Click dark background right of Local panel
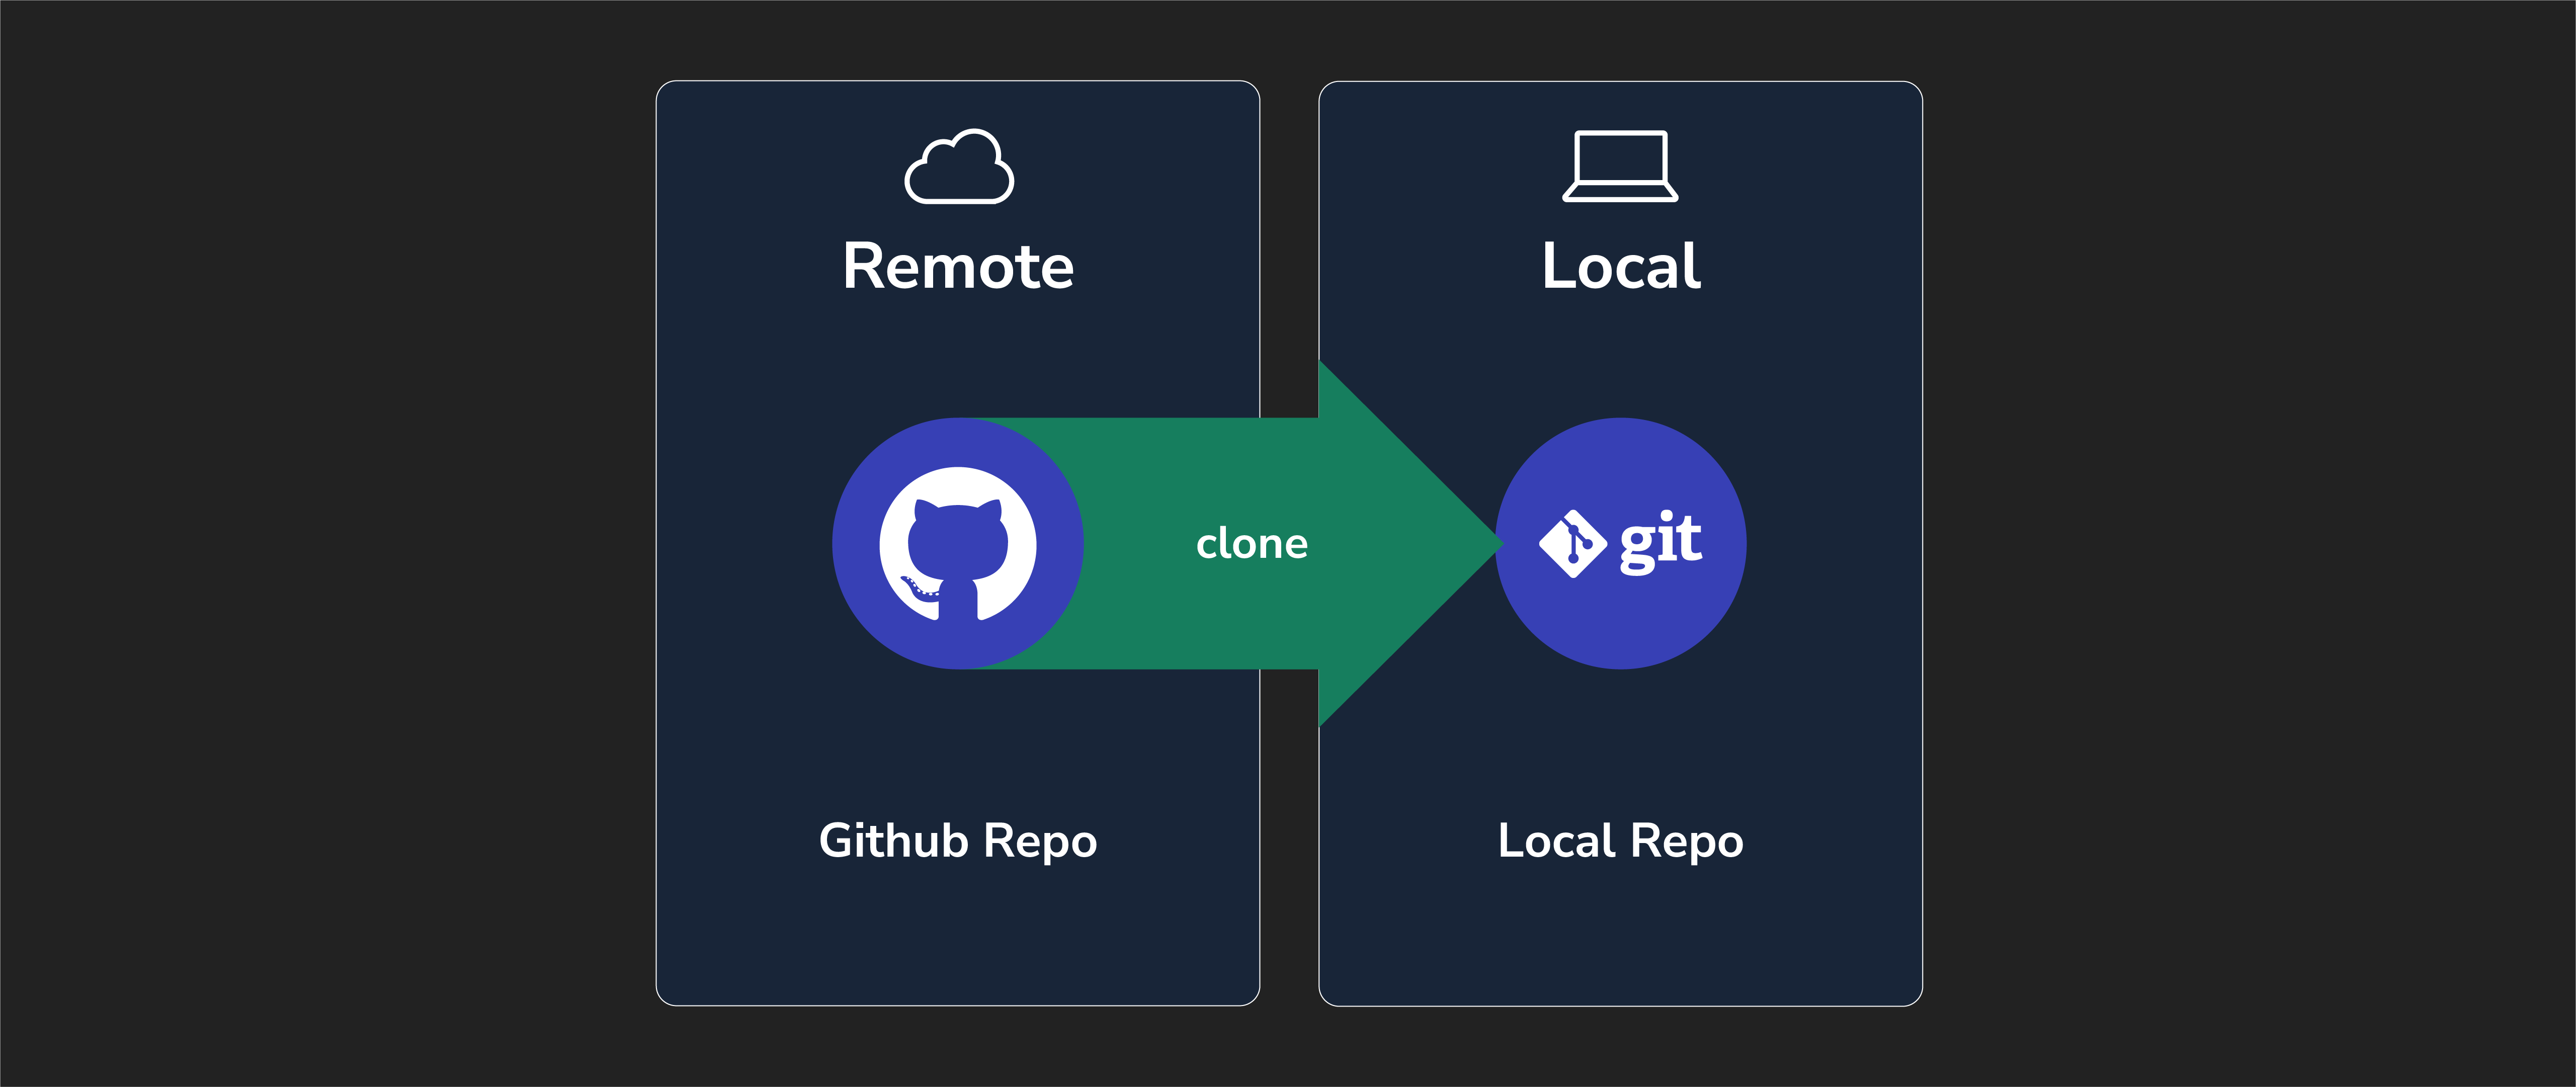The height and width of the screenshot is (1087, 2576). (2250, 544)
